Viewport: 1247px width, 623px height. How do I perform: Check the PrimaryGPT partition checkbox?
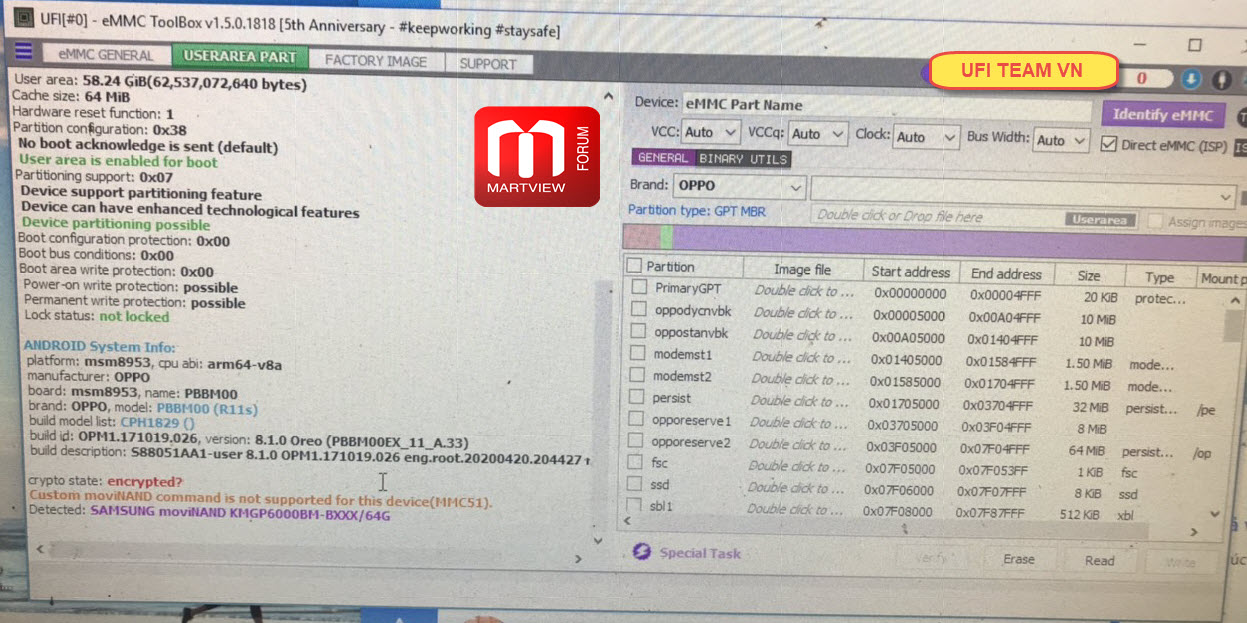click(639, 287)
